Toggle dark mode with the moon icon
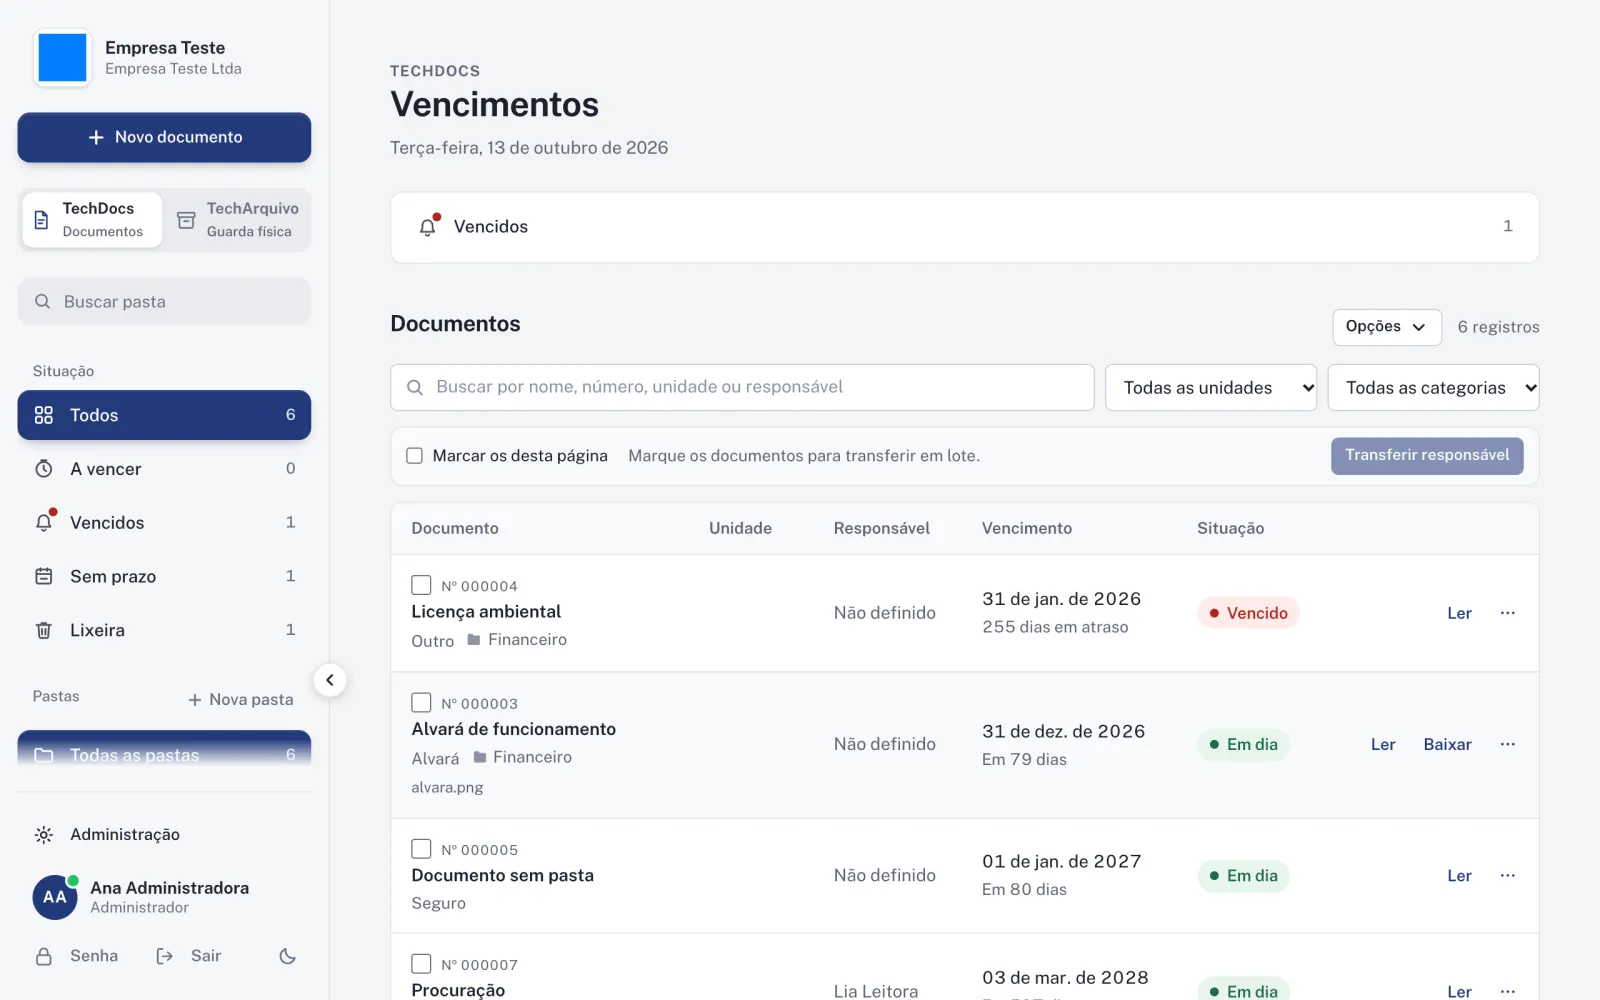Screen dimensions: 1600x1000 [x=288, y=956]
